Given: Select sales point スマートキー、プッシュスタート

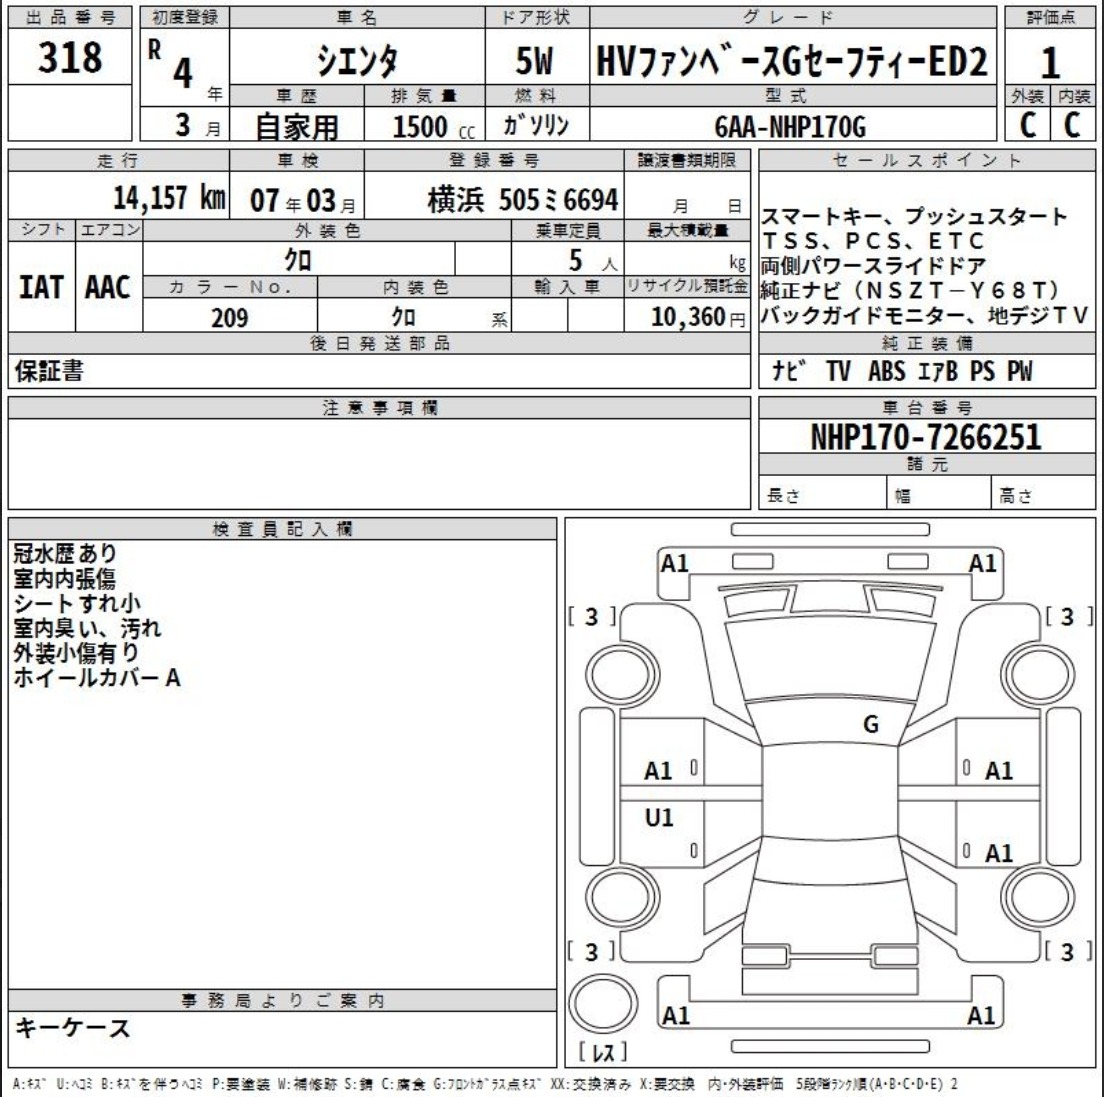Looking at the screenshot, I should coord(913,216).
